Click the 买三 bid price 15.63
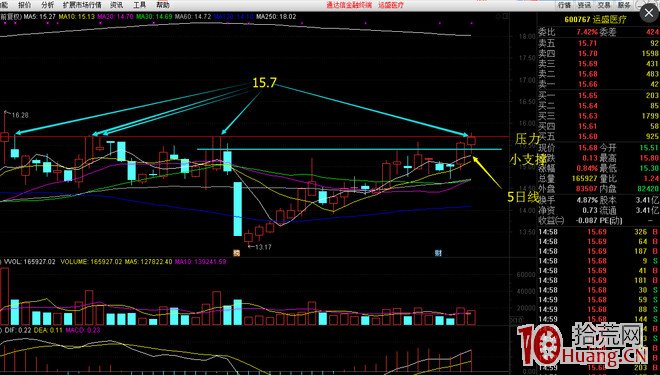This screenshot has width=660, height=375. pos(588,116)
